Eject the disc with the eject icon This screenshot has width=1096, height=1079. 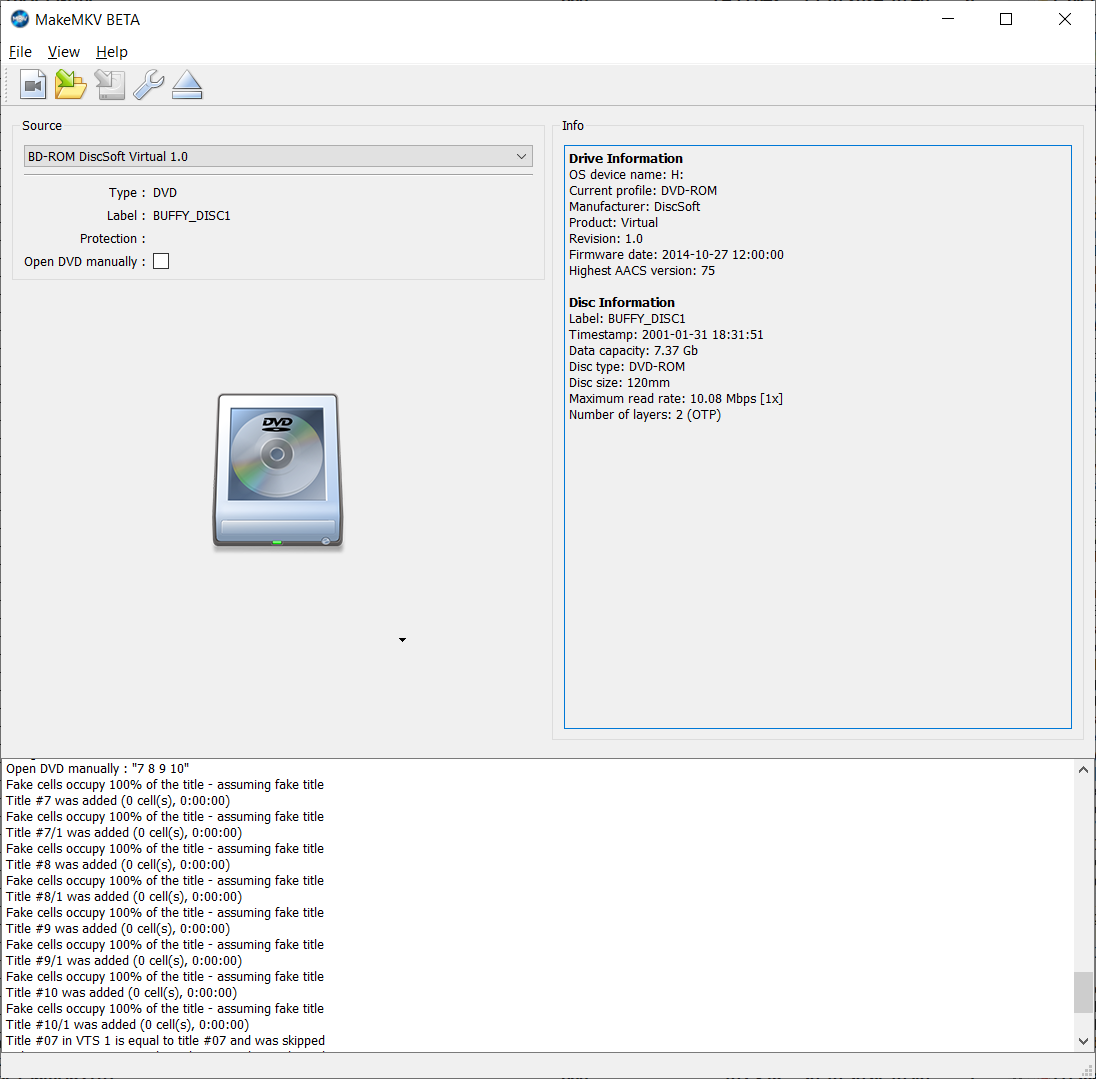187,85
